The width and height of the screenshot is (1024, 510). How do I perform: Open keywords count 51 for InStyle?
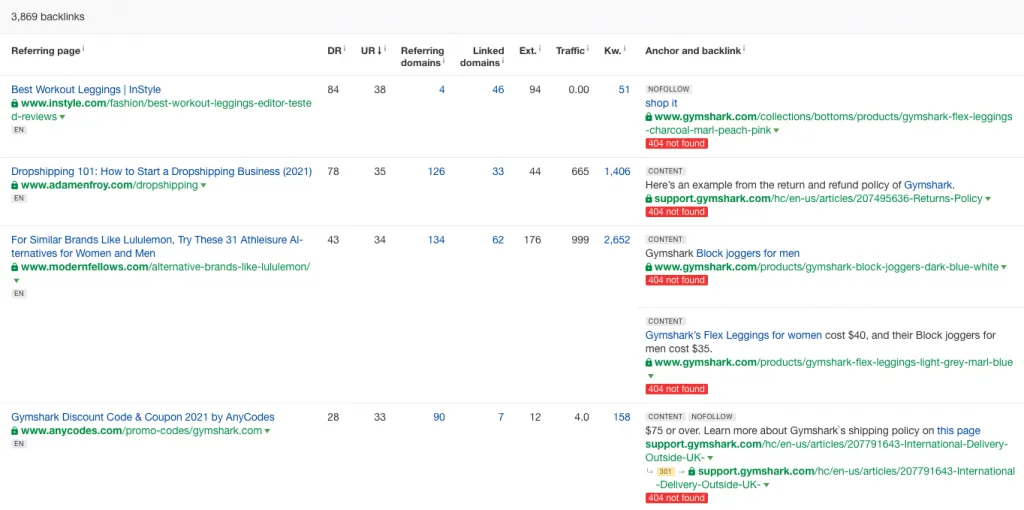click(624, 89)
